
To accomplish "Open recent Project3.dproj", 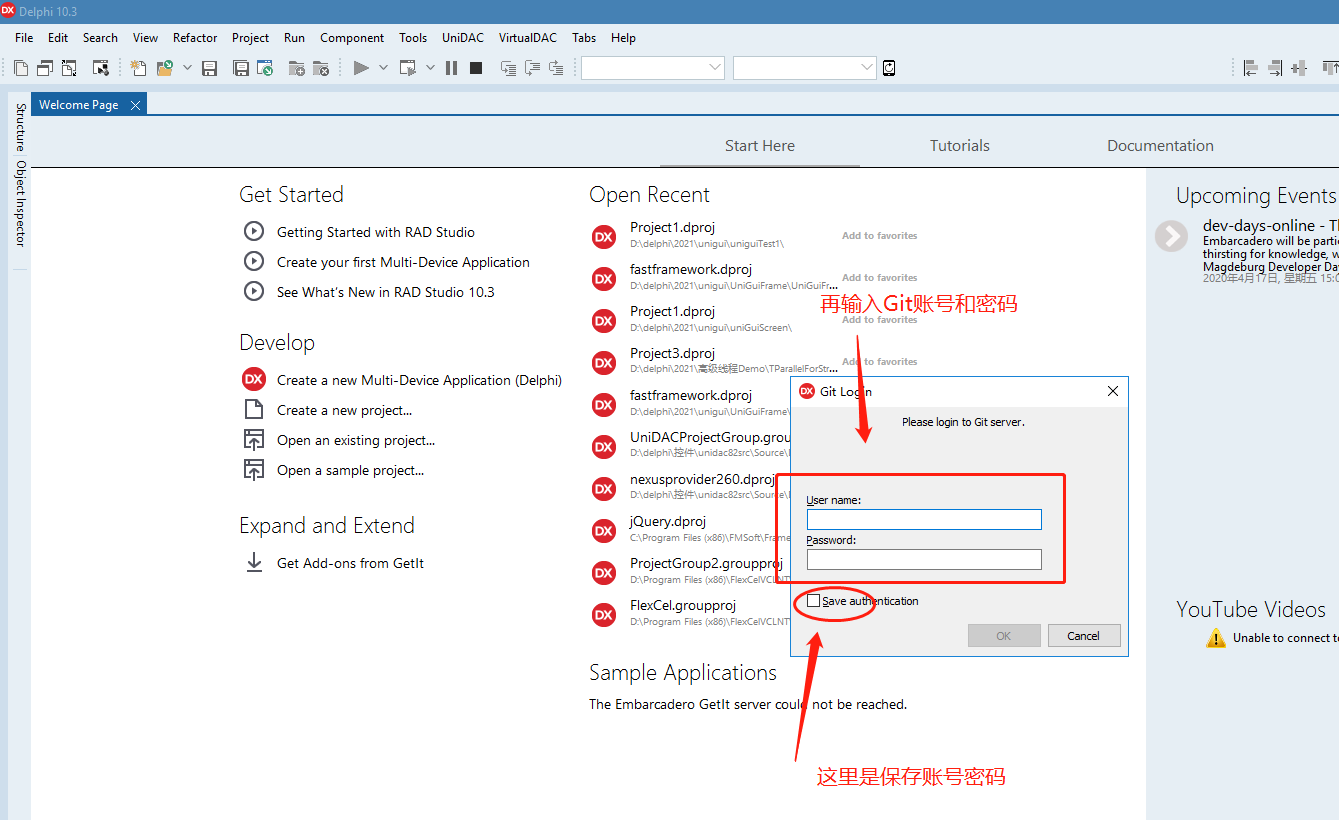I will click(672, 353).
